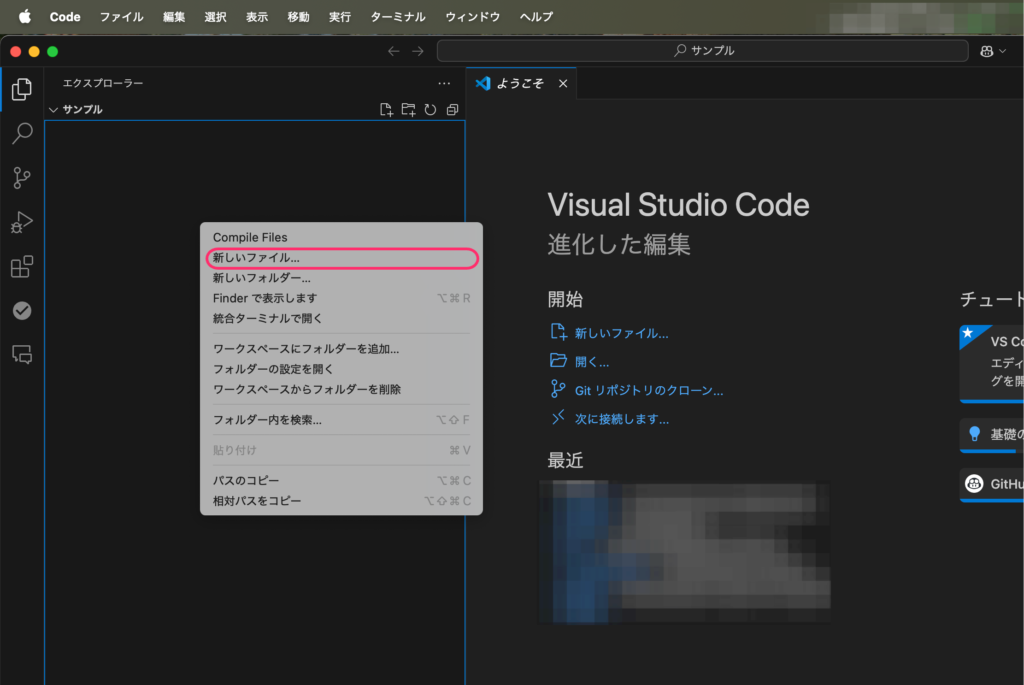Open the Search view icon

[x=21, y=133]
